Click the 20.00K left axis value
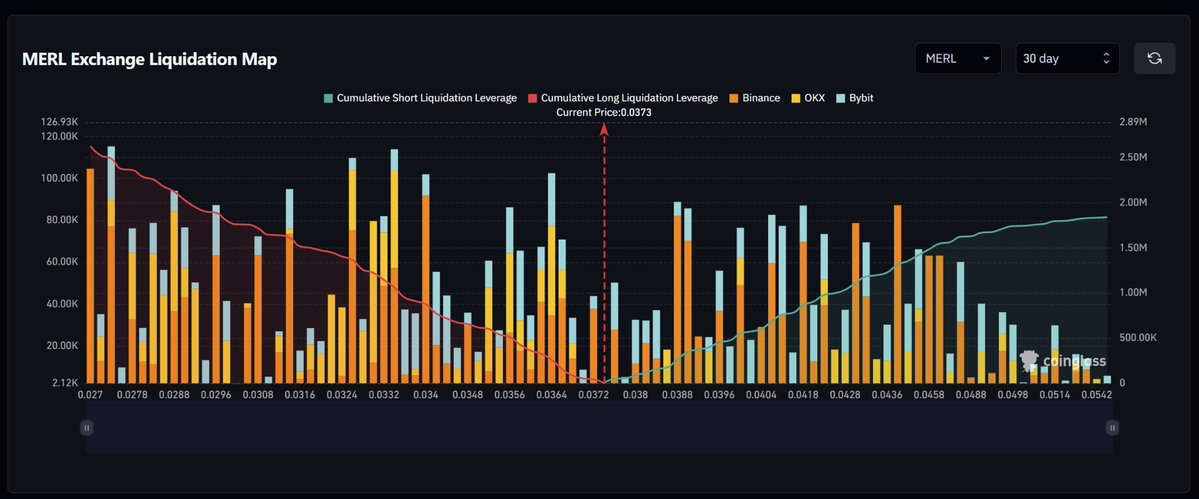 (x=63, y=345)
